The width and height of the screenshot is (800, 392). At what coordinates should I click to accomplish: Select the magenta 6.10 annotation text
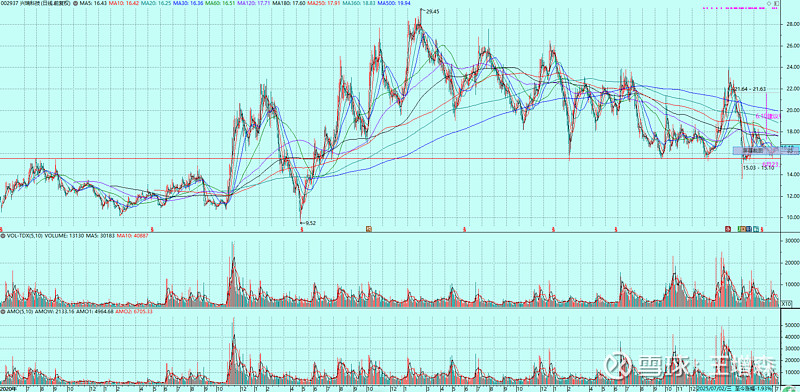[768, 116]
